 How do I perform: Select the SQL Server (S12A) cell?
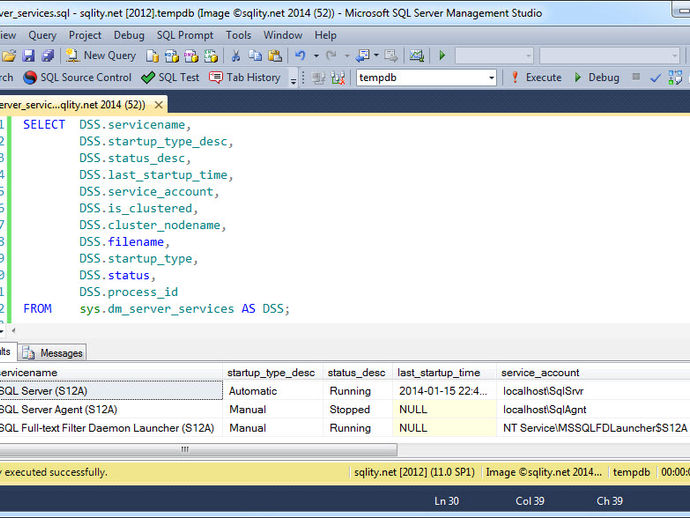click(x=111, y=391)
